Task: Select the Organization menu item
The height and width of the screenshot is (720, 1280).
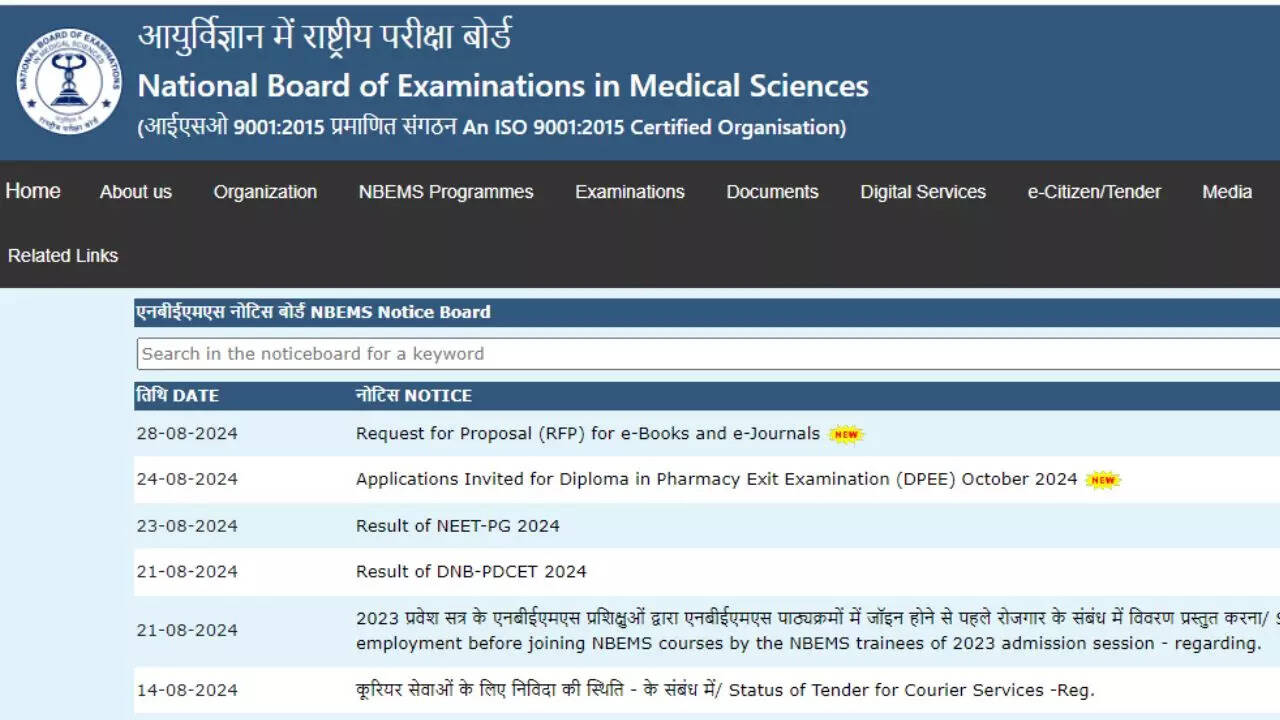Action: [264, 192]
